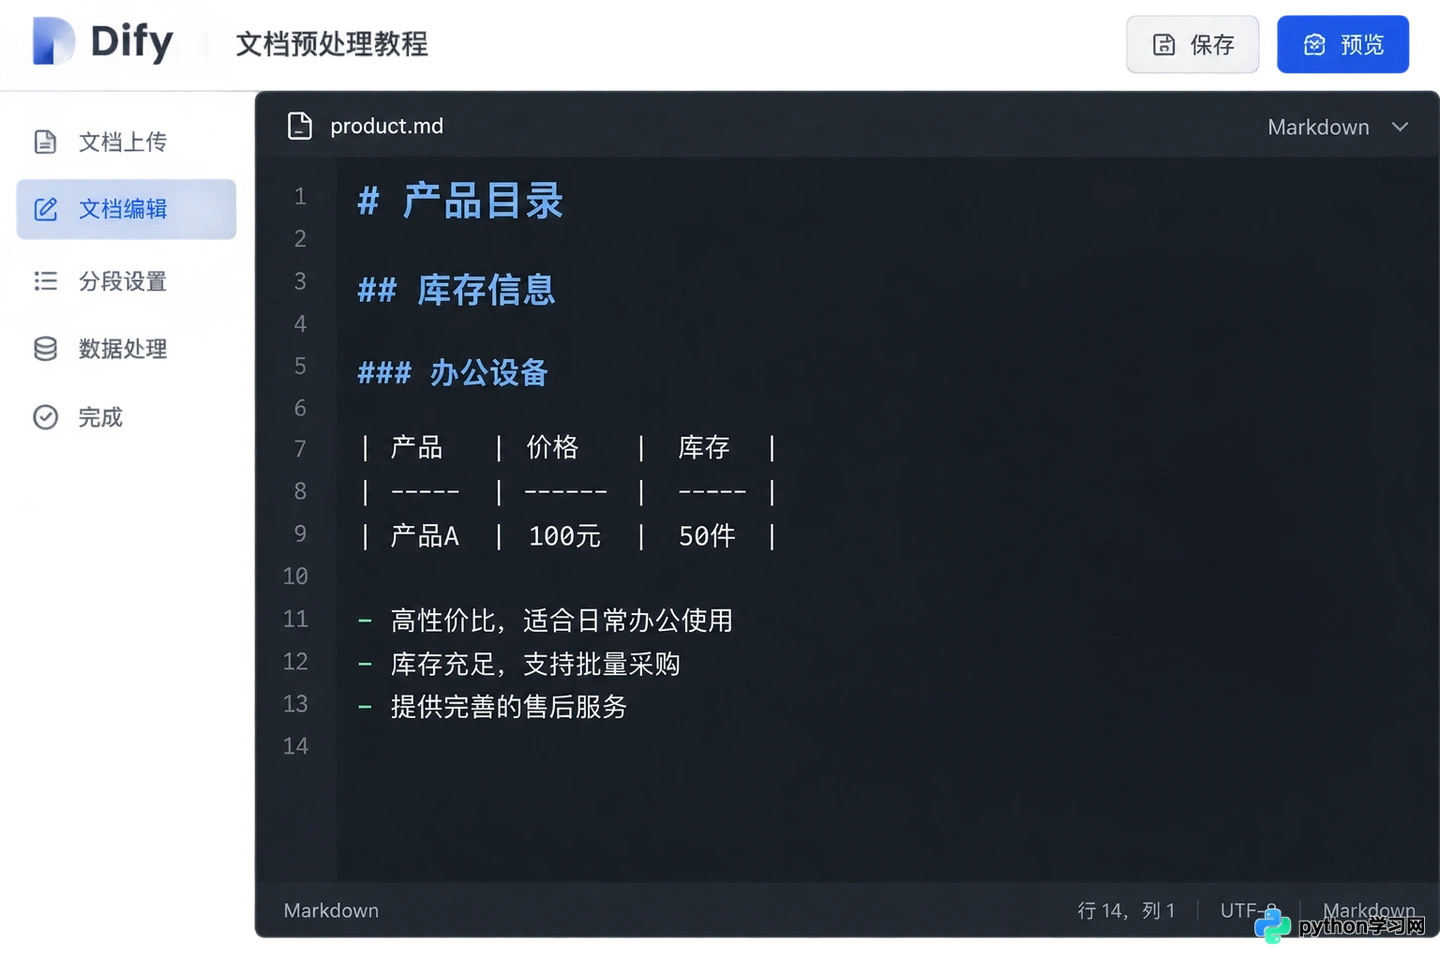Click the table cell 100元
1440x960 pixels.
[x=564, y=536]
